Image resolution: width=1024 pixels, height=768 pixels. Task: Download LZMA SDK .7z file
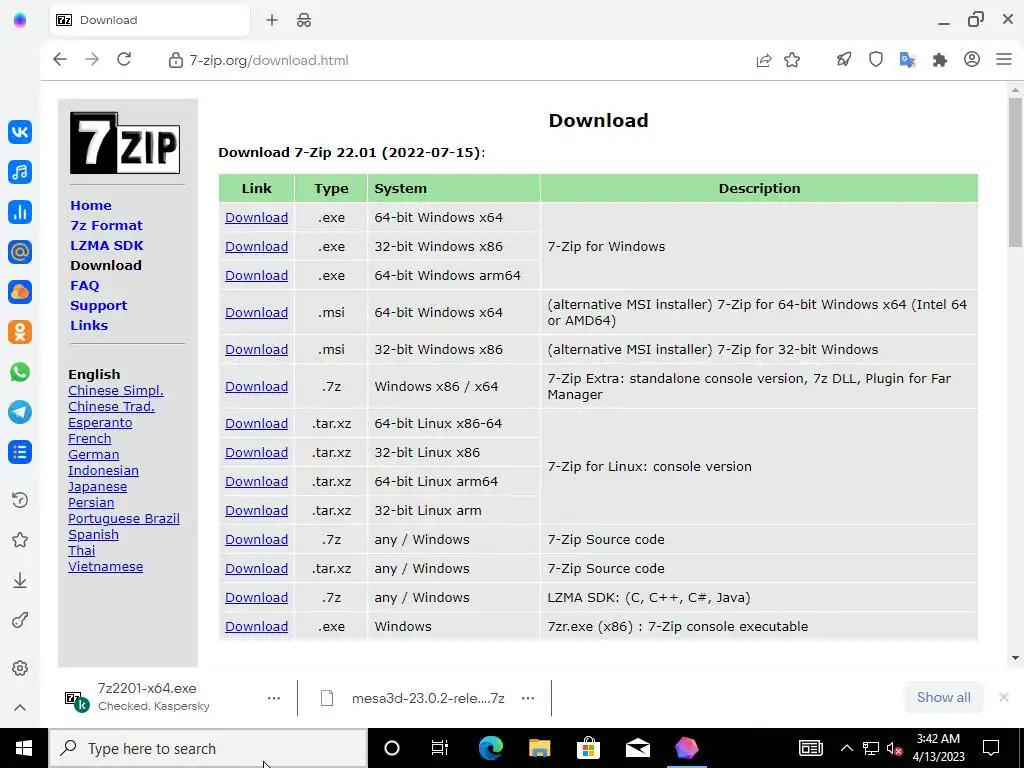coord(257,598)
